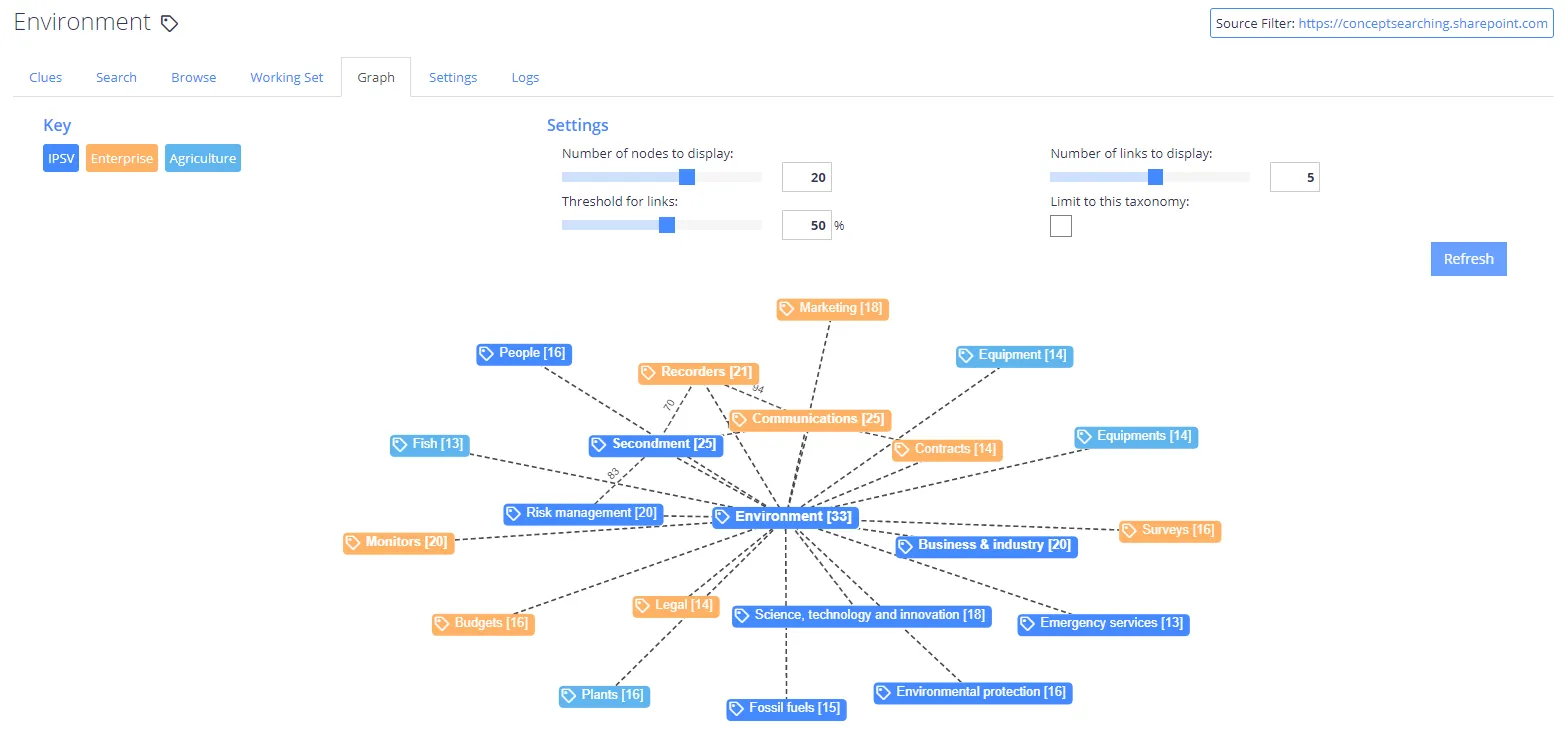Click the tag icon beside Environment title

170,23
